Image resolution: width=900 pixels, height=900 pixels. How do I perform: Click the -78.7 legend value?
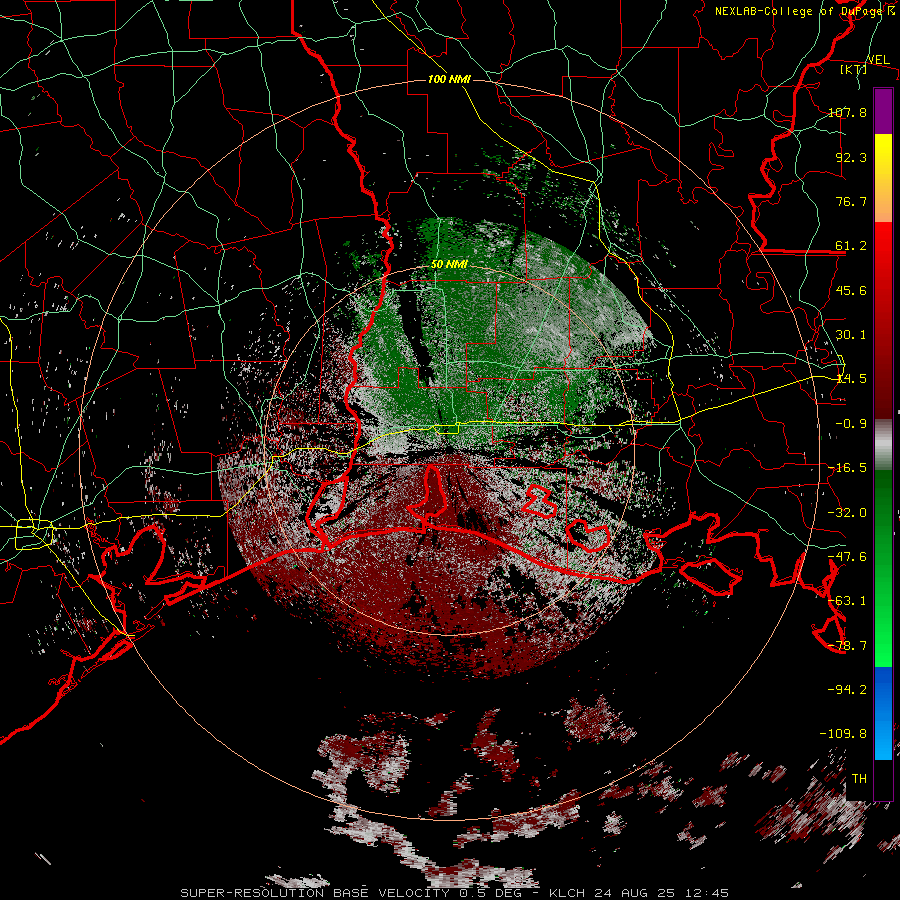[x=847, y=646]
